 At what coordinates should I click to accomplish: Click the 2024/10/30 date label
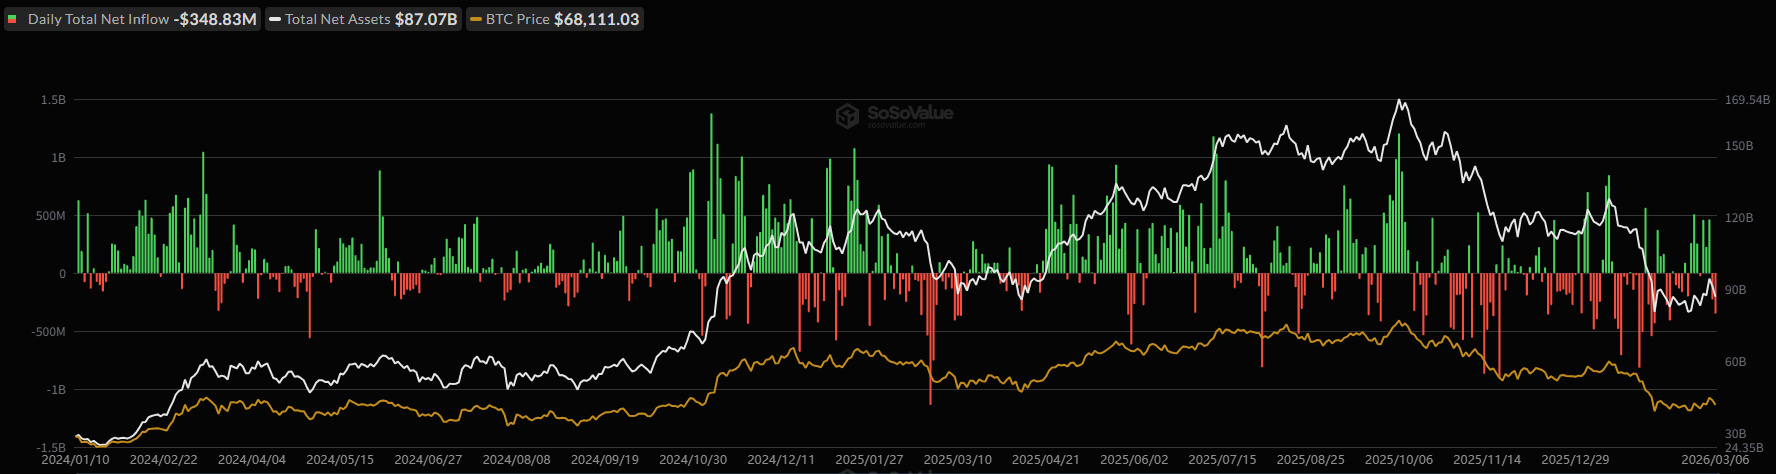point(693,460)
